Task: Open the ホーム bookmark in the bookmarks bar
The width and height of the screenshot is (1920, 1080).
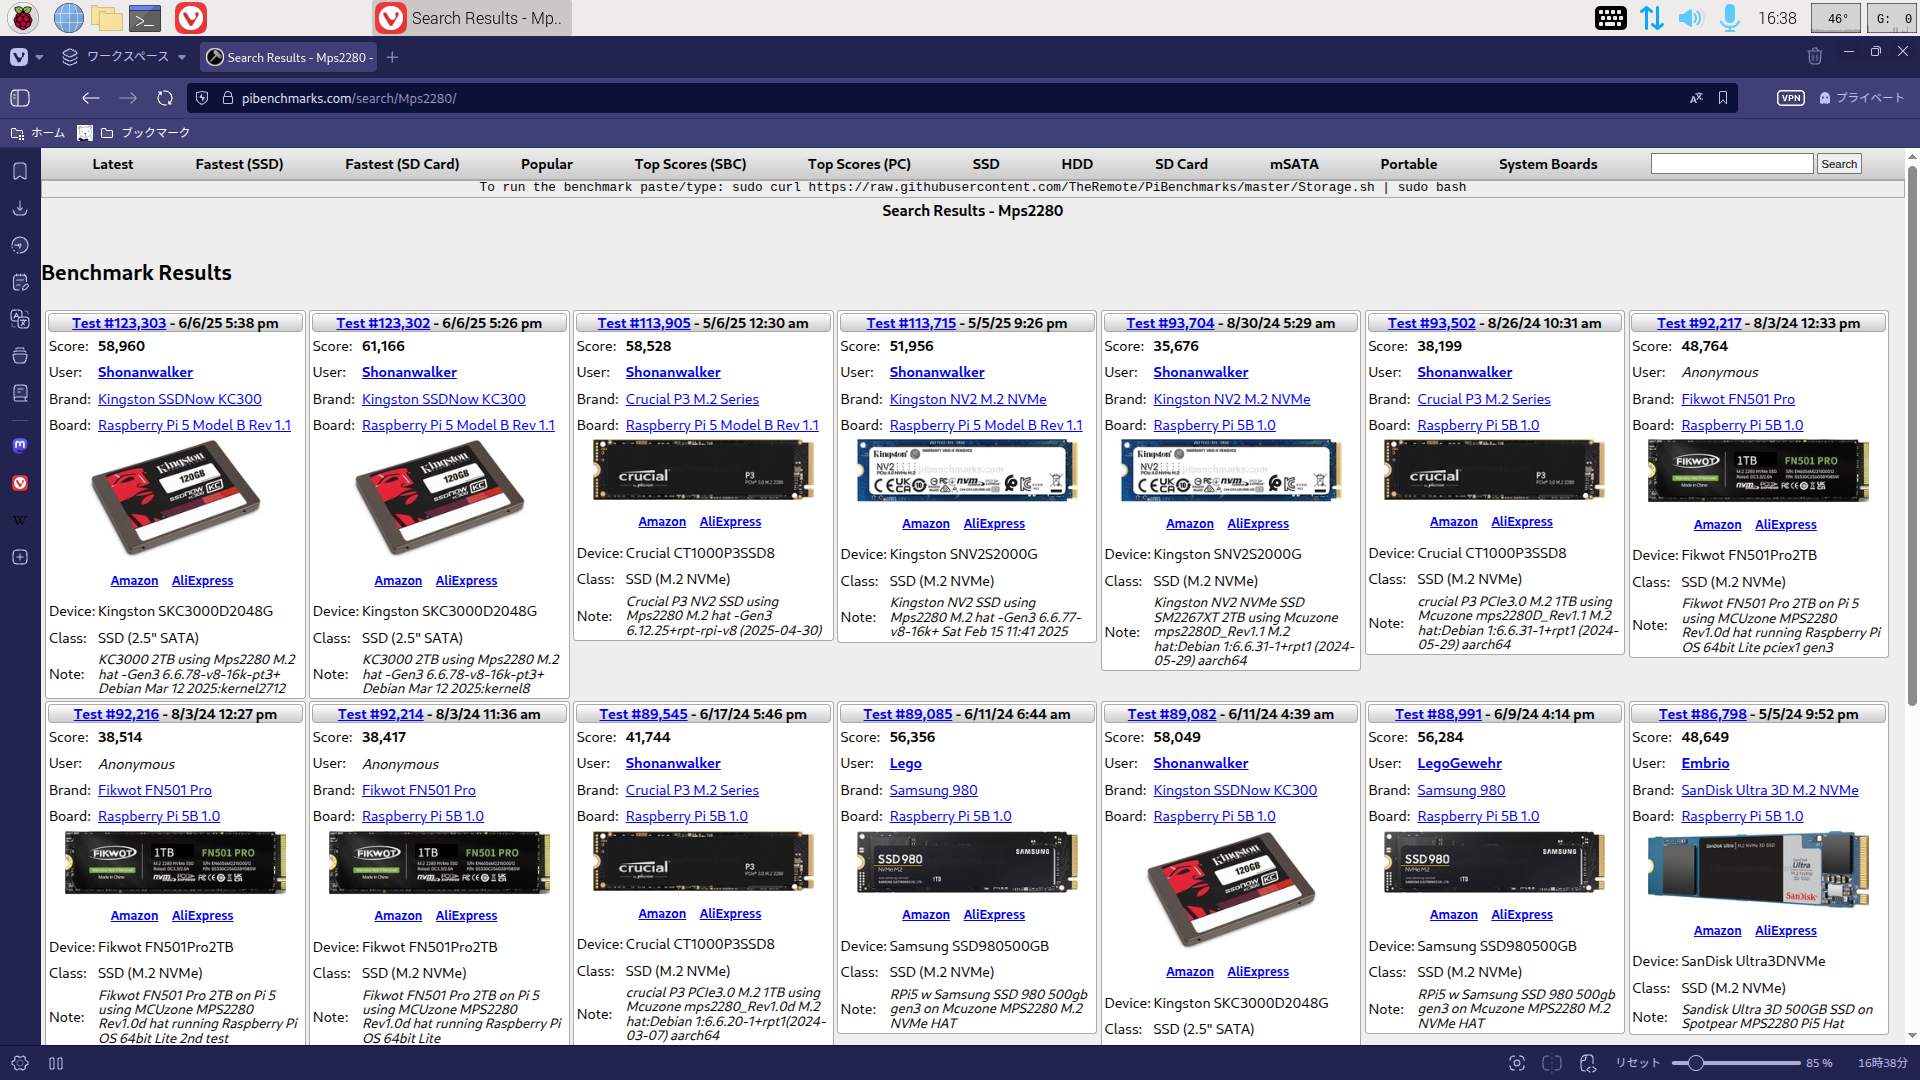Action: [38, 133]
